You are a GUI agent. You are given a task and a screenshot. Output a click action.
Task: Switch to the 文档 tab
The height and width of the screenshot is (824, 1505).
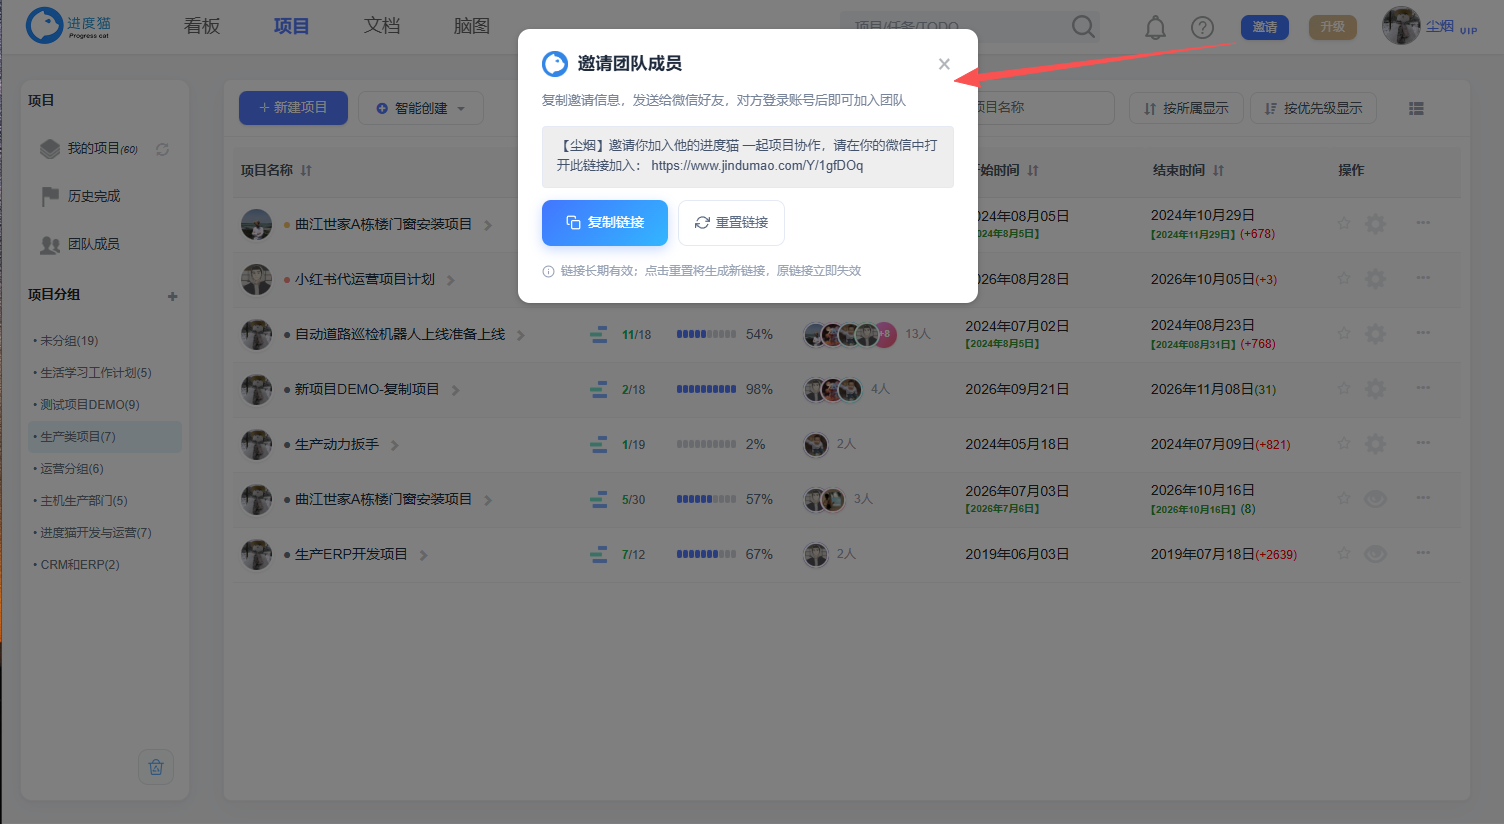[382, 26]
